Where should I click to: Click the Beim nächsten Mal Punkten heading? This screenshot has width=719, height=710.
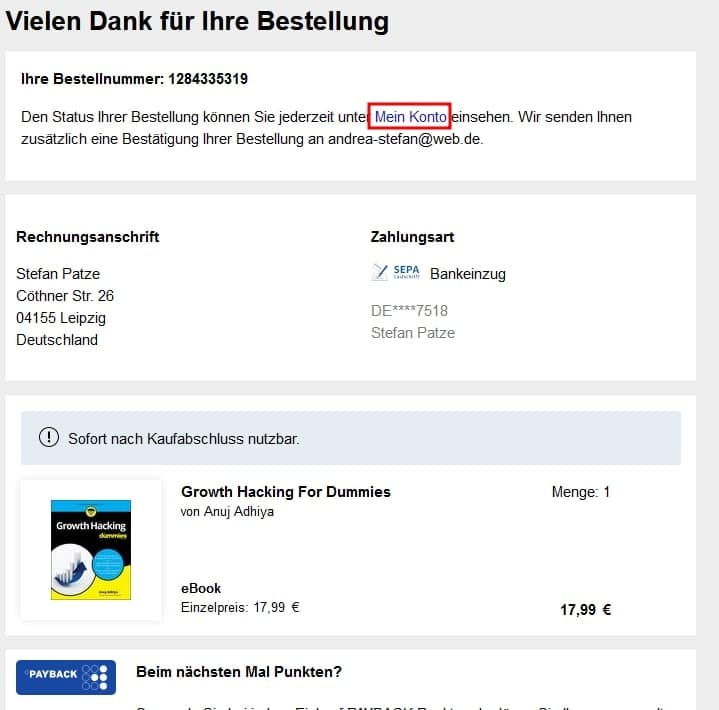[x=239, y=672]
